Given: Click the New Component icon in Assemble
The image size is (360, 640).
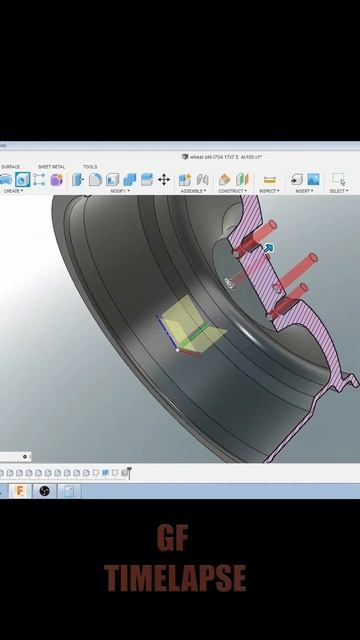Looking at the screenshot, I should [x=185, y=180].
